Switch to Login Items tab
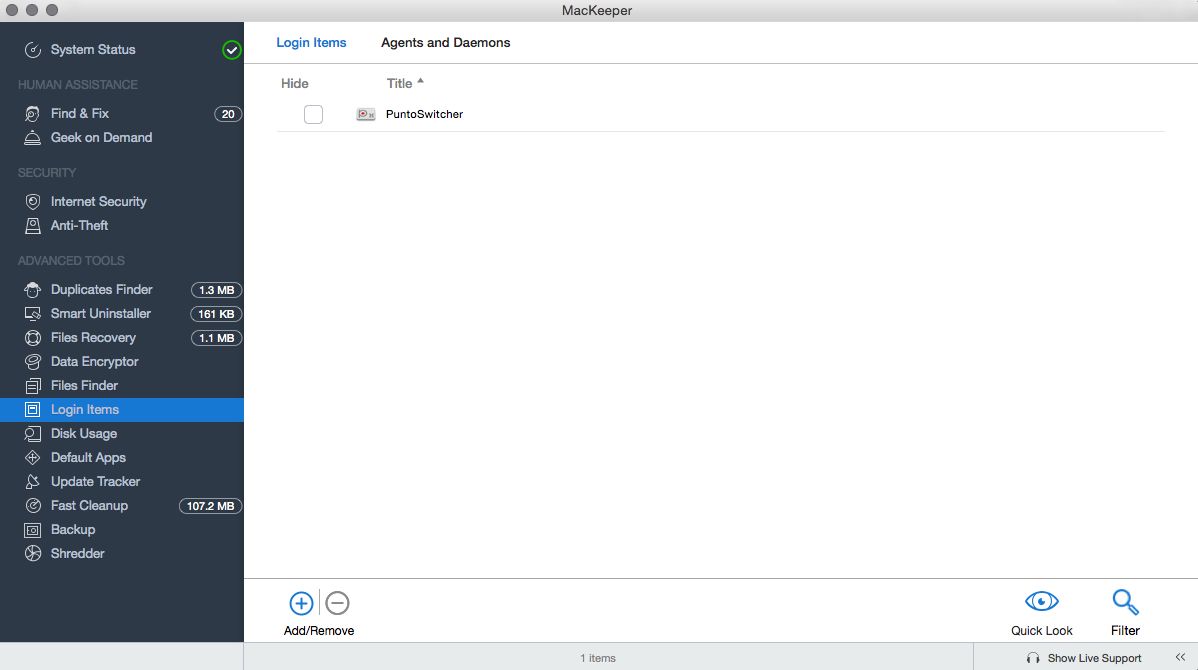Viewport: 1198px width, 670px height. click(x=311, y=43)
